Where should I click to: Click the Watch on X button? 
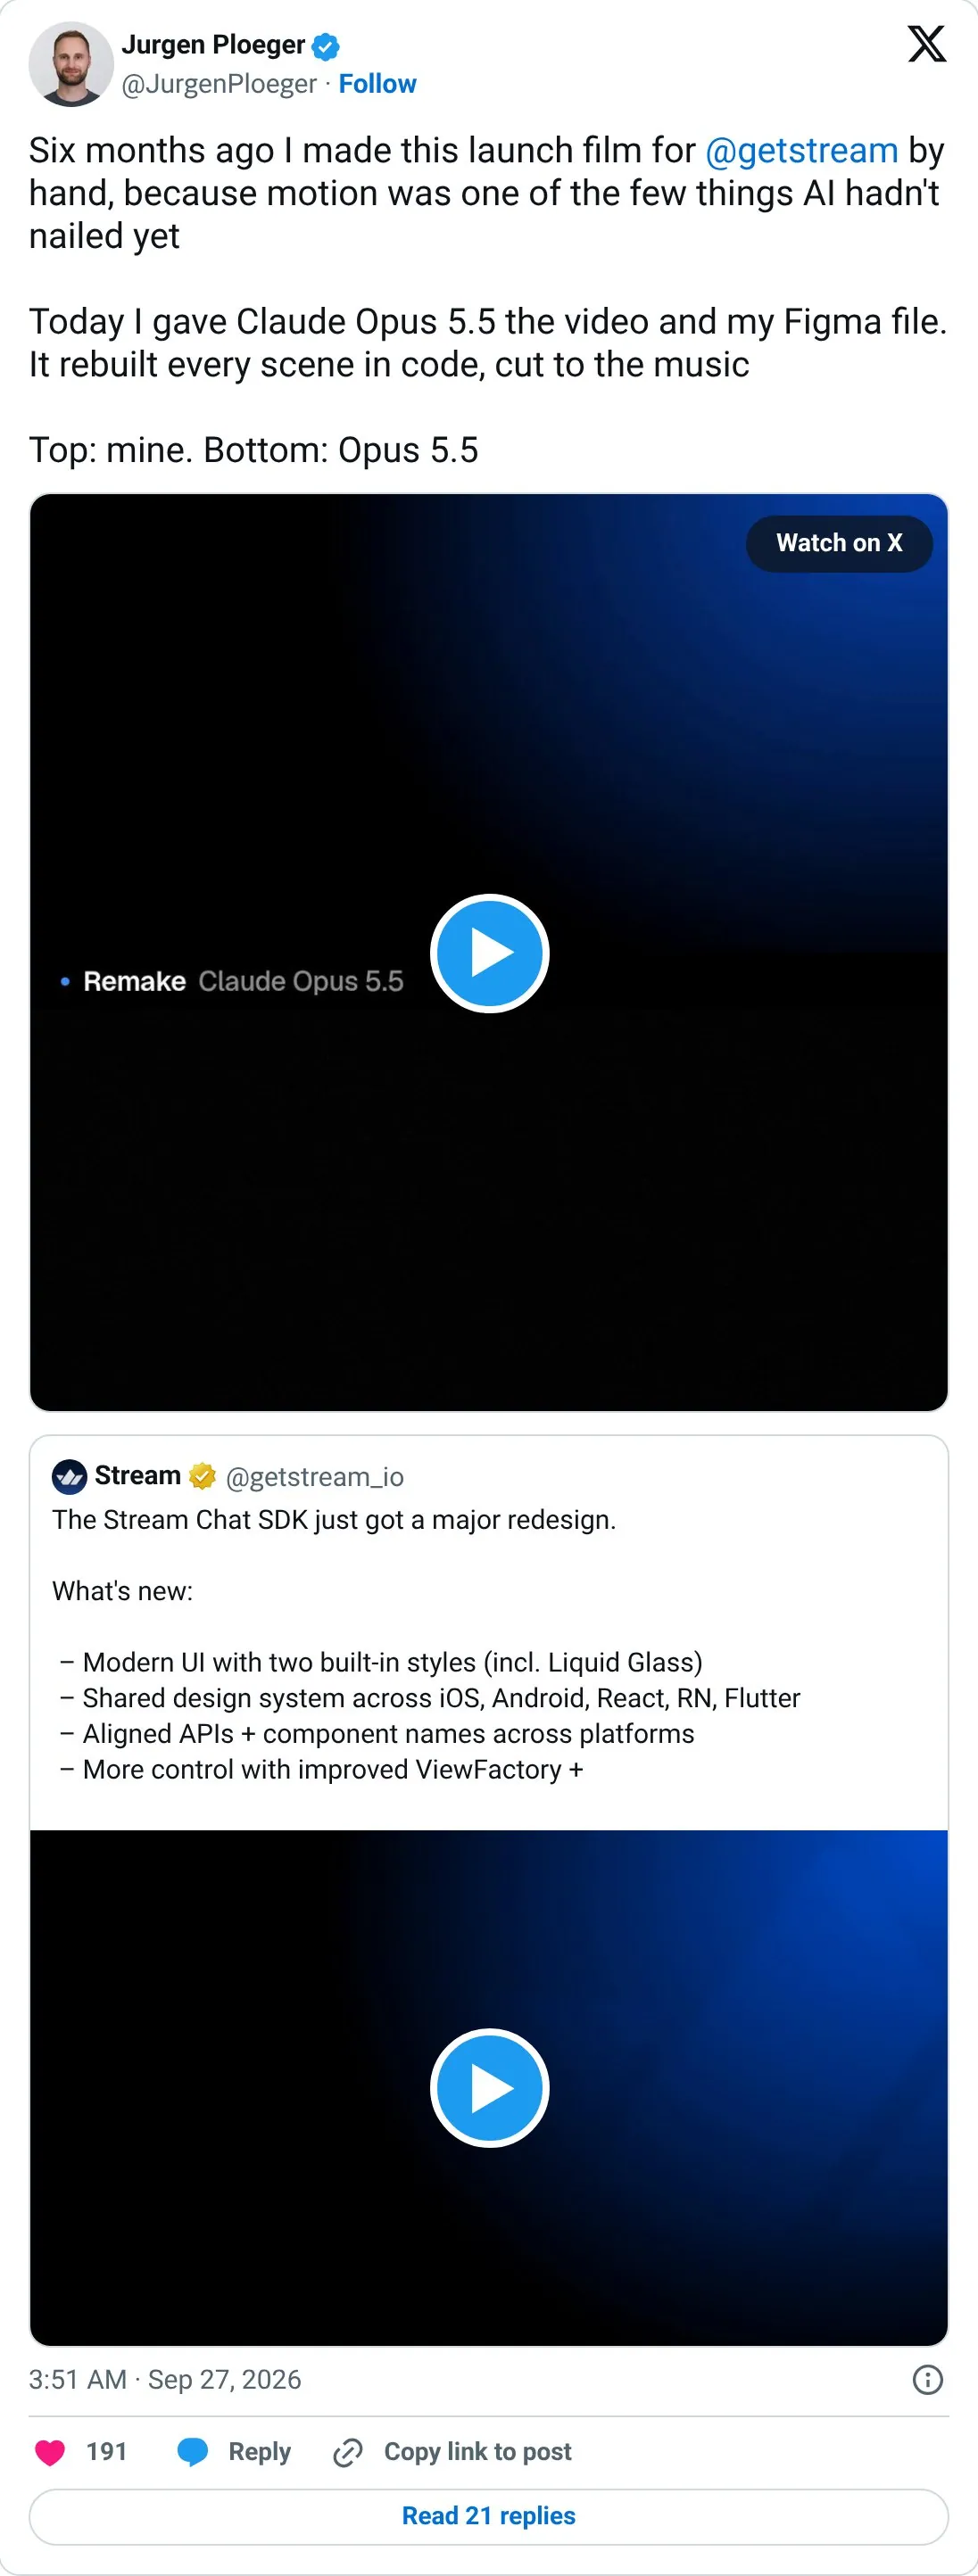839,543
